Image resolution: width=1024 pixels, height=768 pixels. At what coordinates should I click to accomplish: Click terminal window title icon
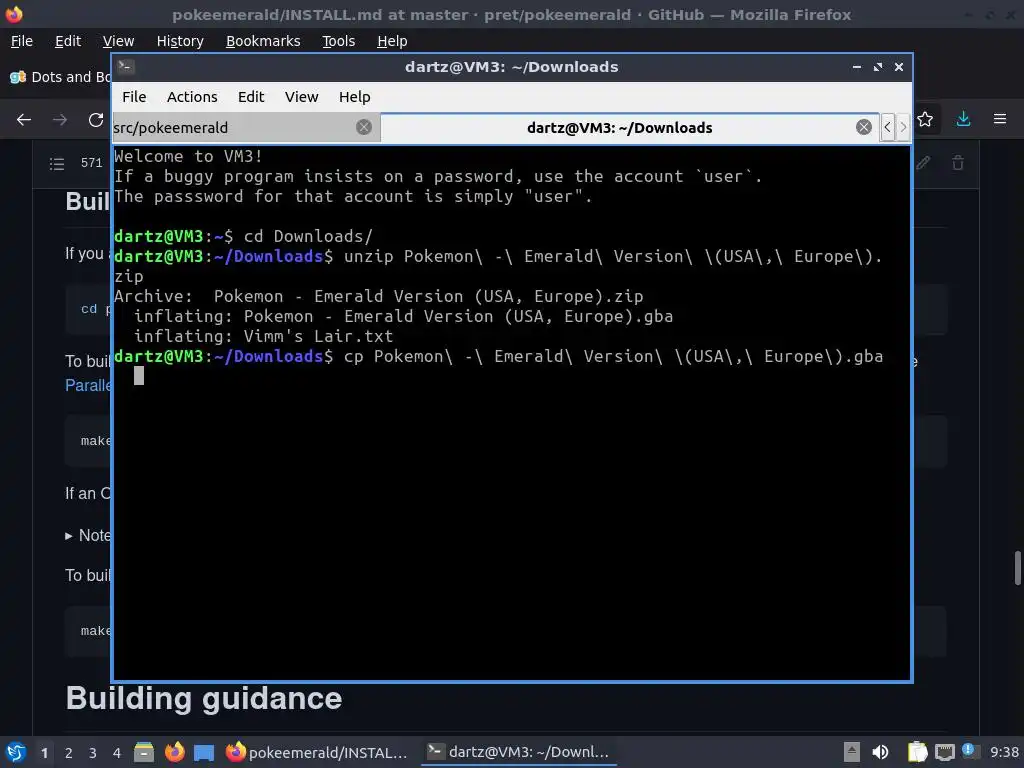click(125, 67)
